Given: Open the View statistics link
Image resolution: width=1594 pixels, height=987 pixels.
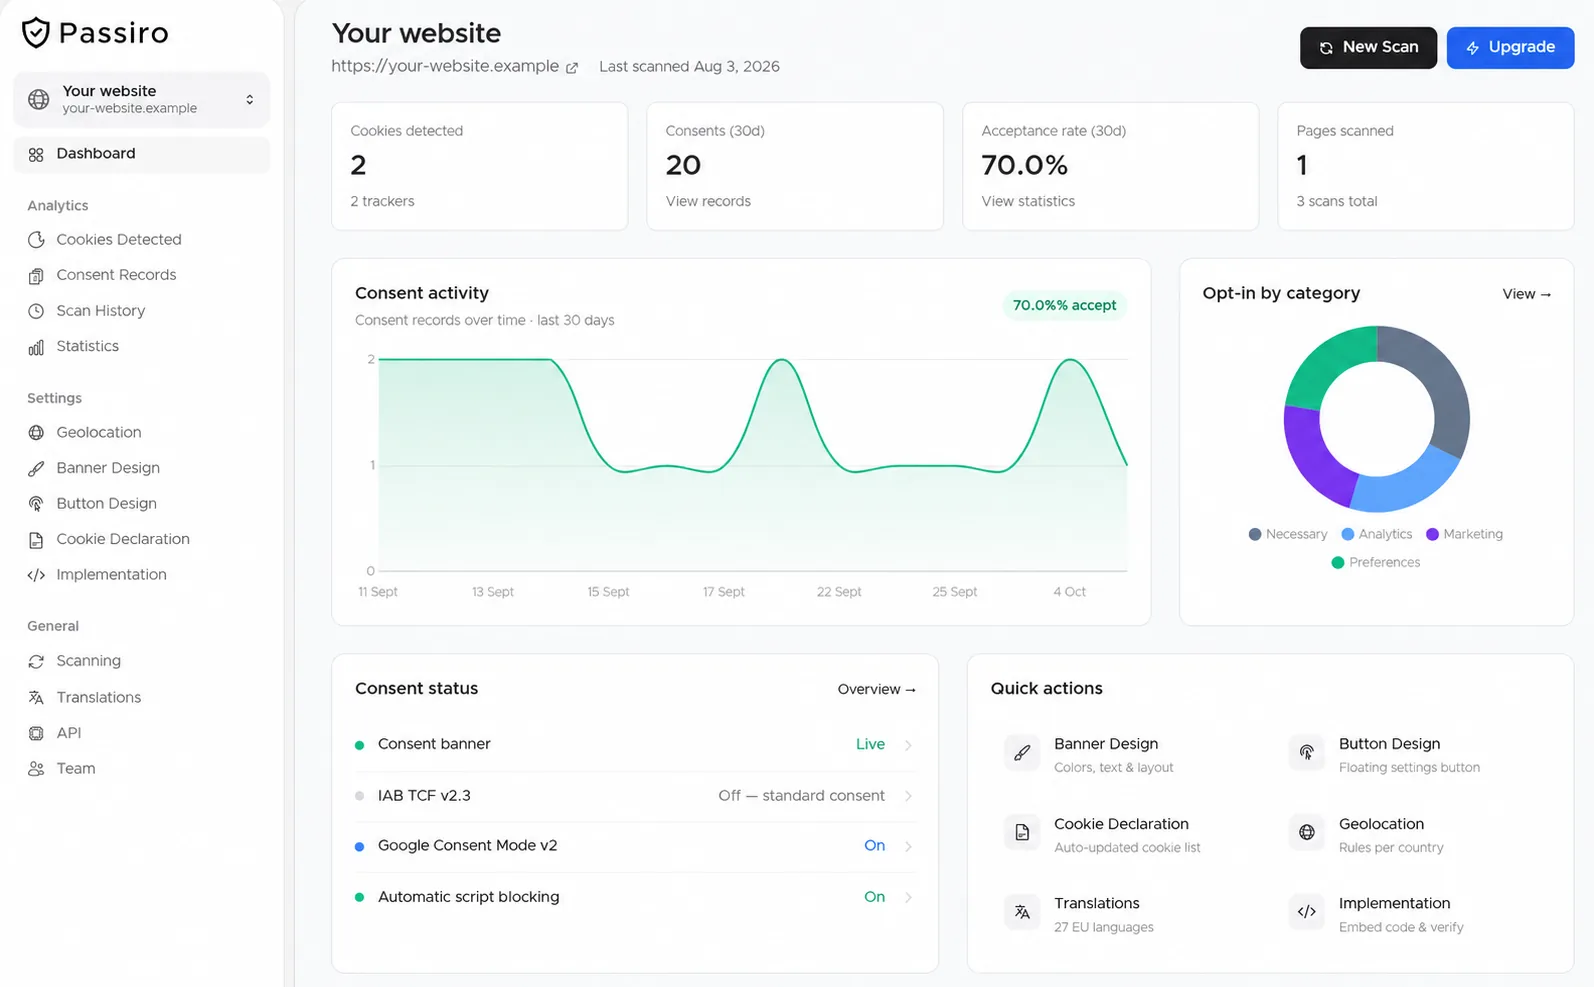Looking at the screenshot, I should [x=1028, y=201].
